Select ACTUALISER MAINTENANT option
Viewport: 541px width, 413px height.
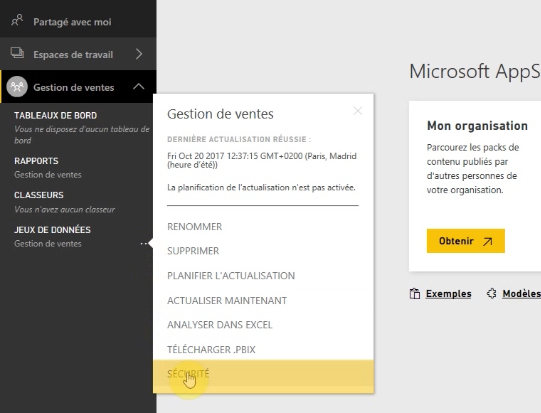tap(227, 301)
